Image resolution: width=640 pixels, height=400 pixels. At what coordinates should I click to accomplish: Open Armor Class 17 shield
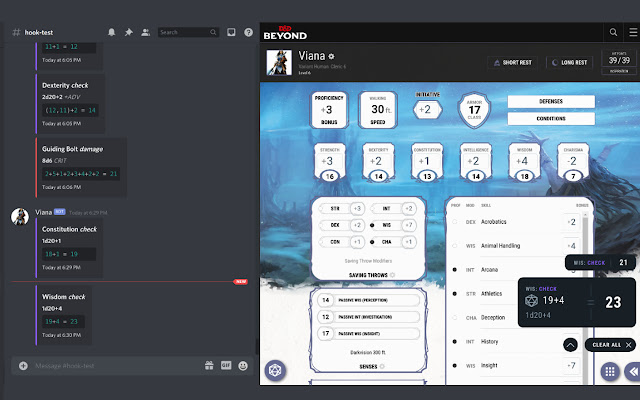click(x=474, y=110)
